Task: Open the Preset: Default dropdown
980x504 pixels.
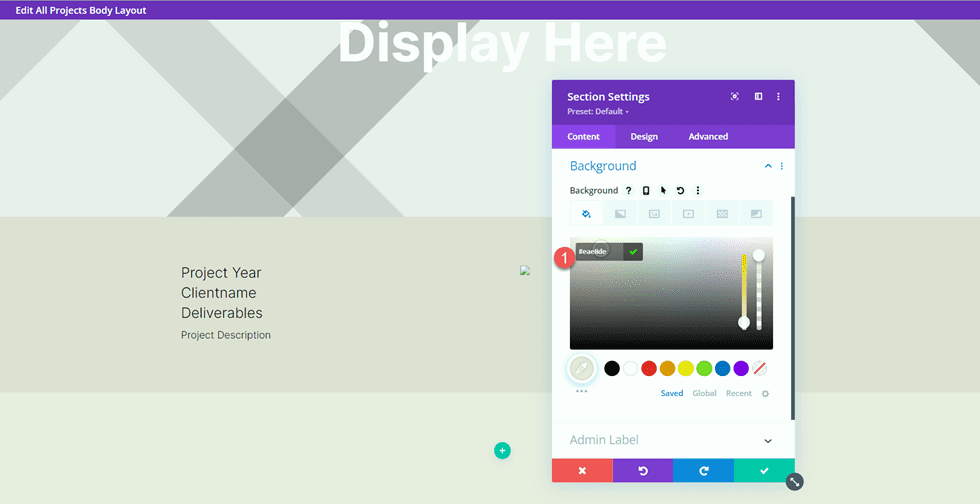Action: 598,111
